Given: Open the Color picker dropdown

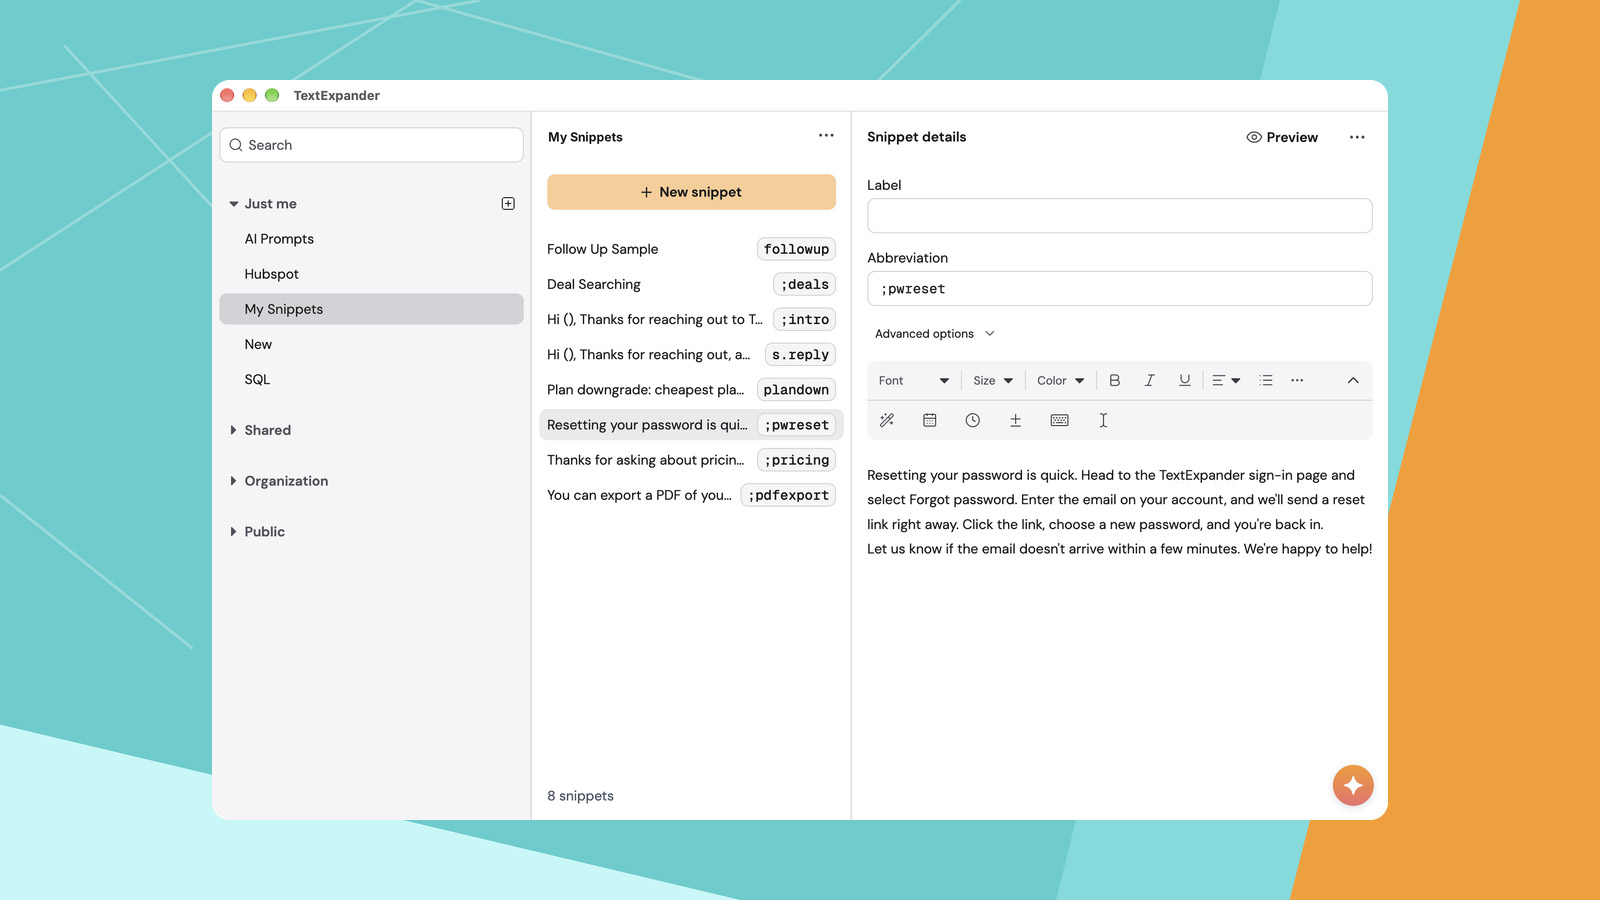Looking at the screenshot, I should tap(1060, 380).
